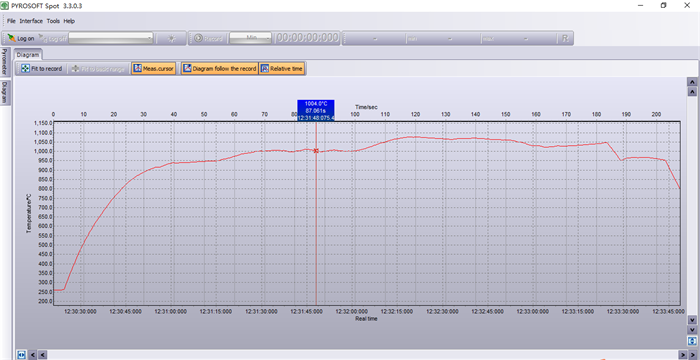Click the topmost up arrow of vertical scrollbar

[x=692, y=82]
